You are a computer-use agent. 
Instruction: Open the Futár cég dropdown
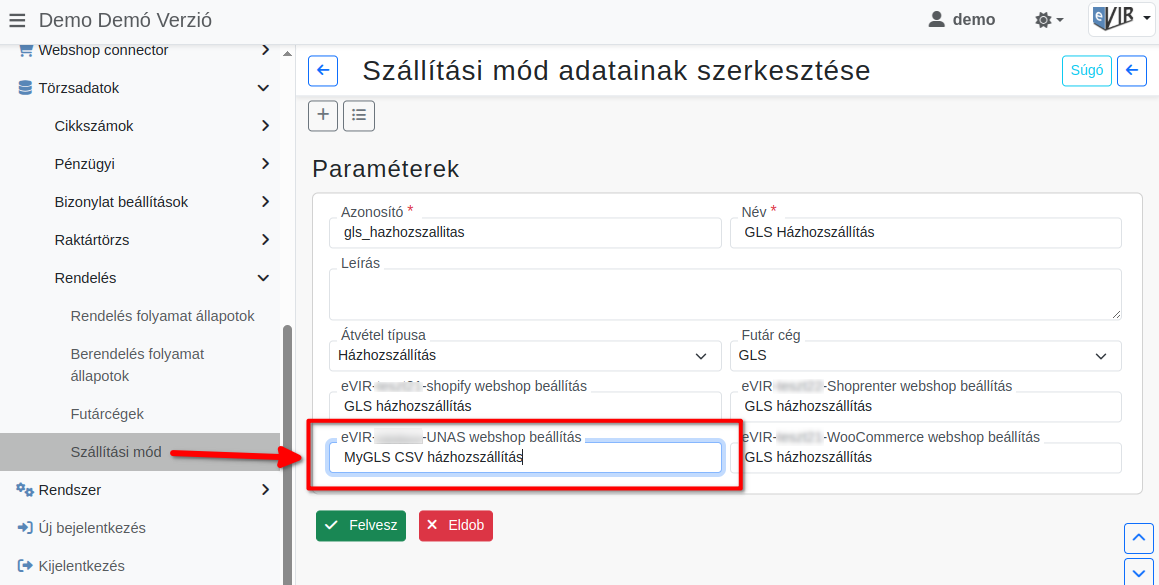[925, 356]
